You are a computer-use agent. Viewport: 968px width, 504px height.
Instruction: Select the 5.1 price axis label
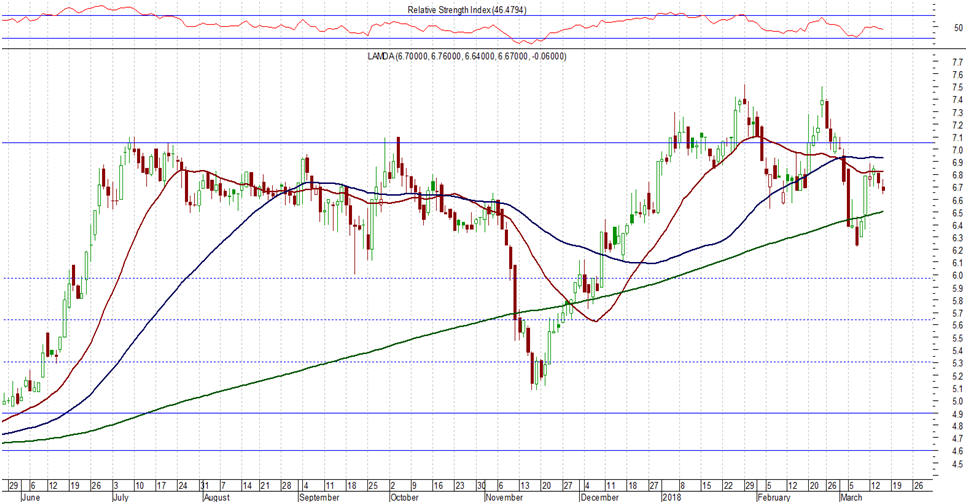(958, 388)
